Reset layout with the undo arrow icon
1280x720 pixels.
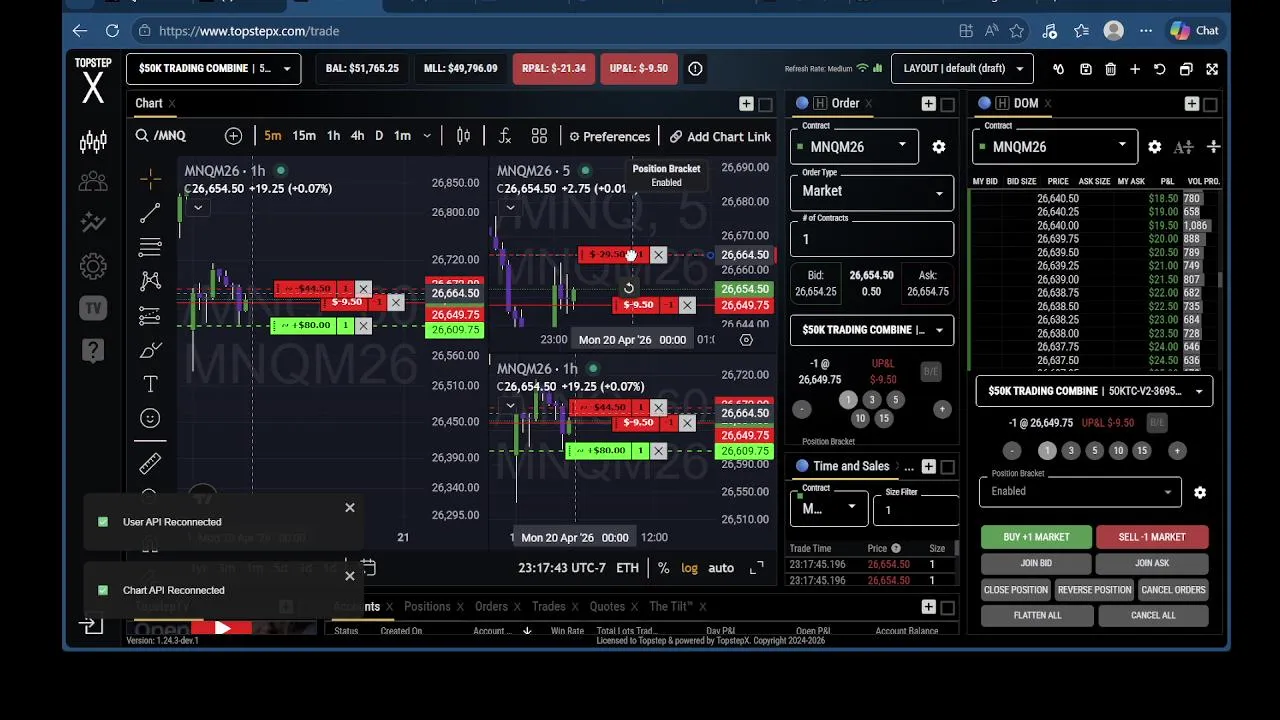1160,69
